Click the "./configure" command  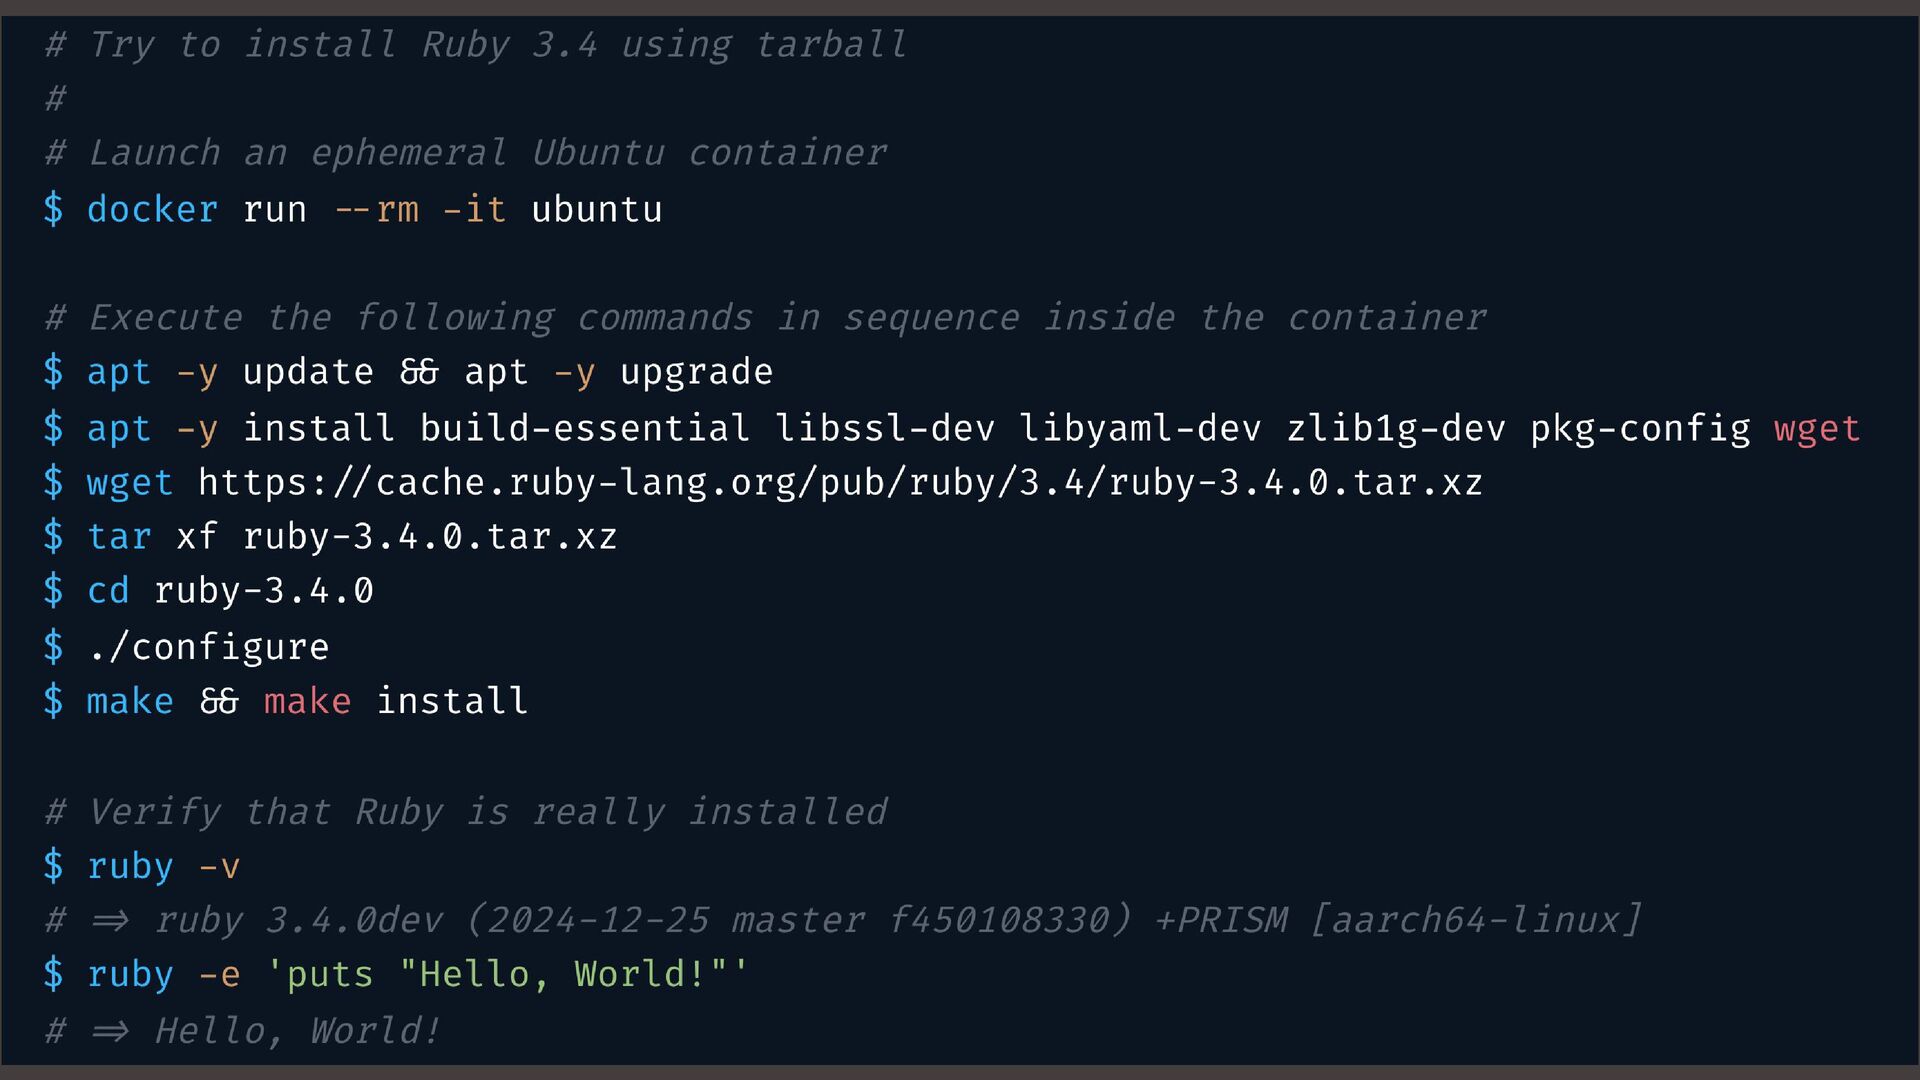(x=208, y=647)
